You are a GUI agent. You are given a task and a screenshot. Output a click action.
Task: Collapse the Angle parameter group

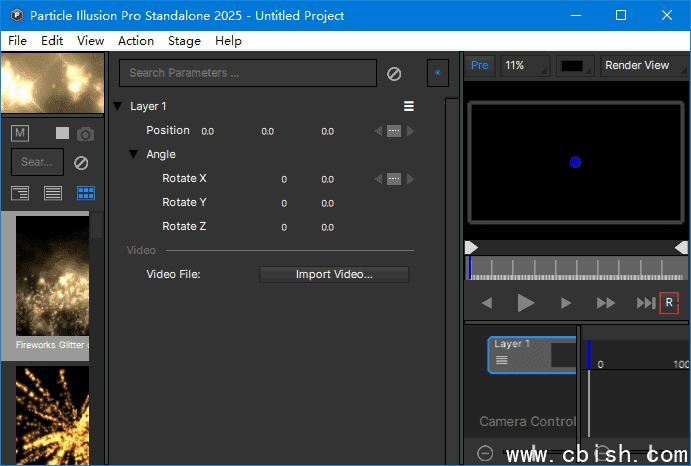tap(134, 154)
